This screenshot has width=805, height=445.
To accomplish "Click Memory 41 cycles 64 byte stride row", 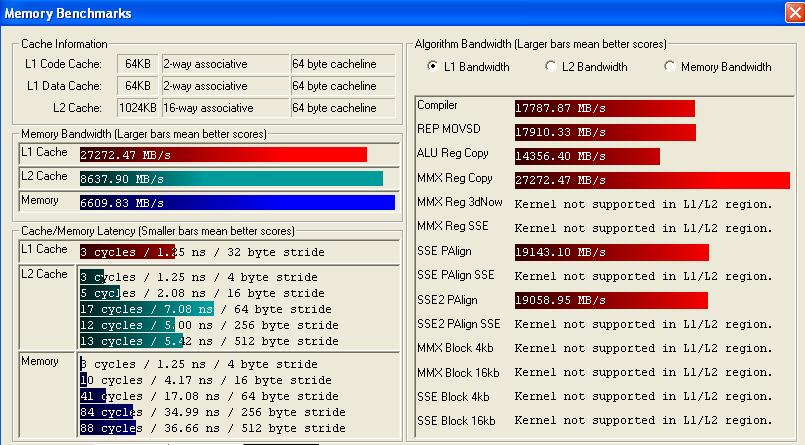I will point(209,396).
